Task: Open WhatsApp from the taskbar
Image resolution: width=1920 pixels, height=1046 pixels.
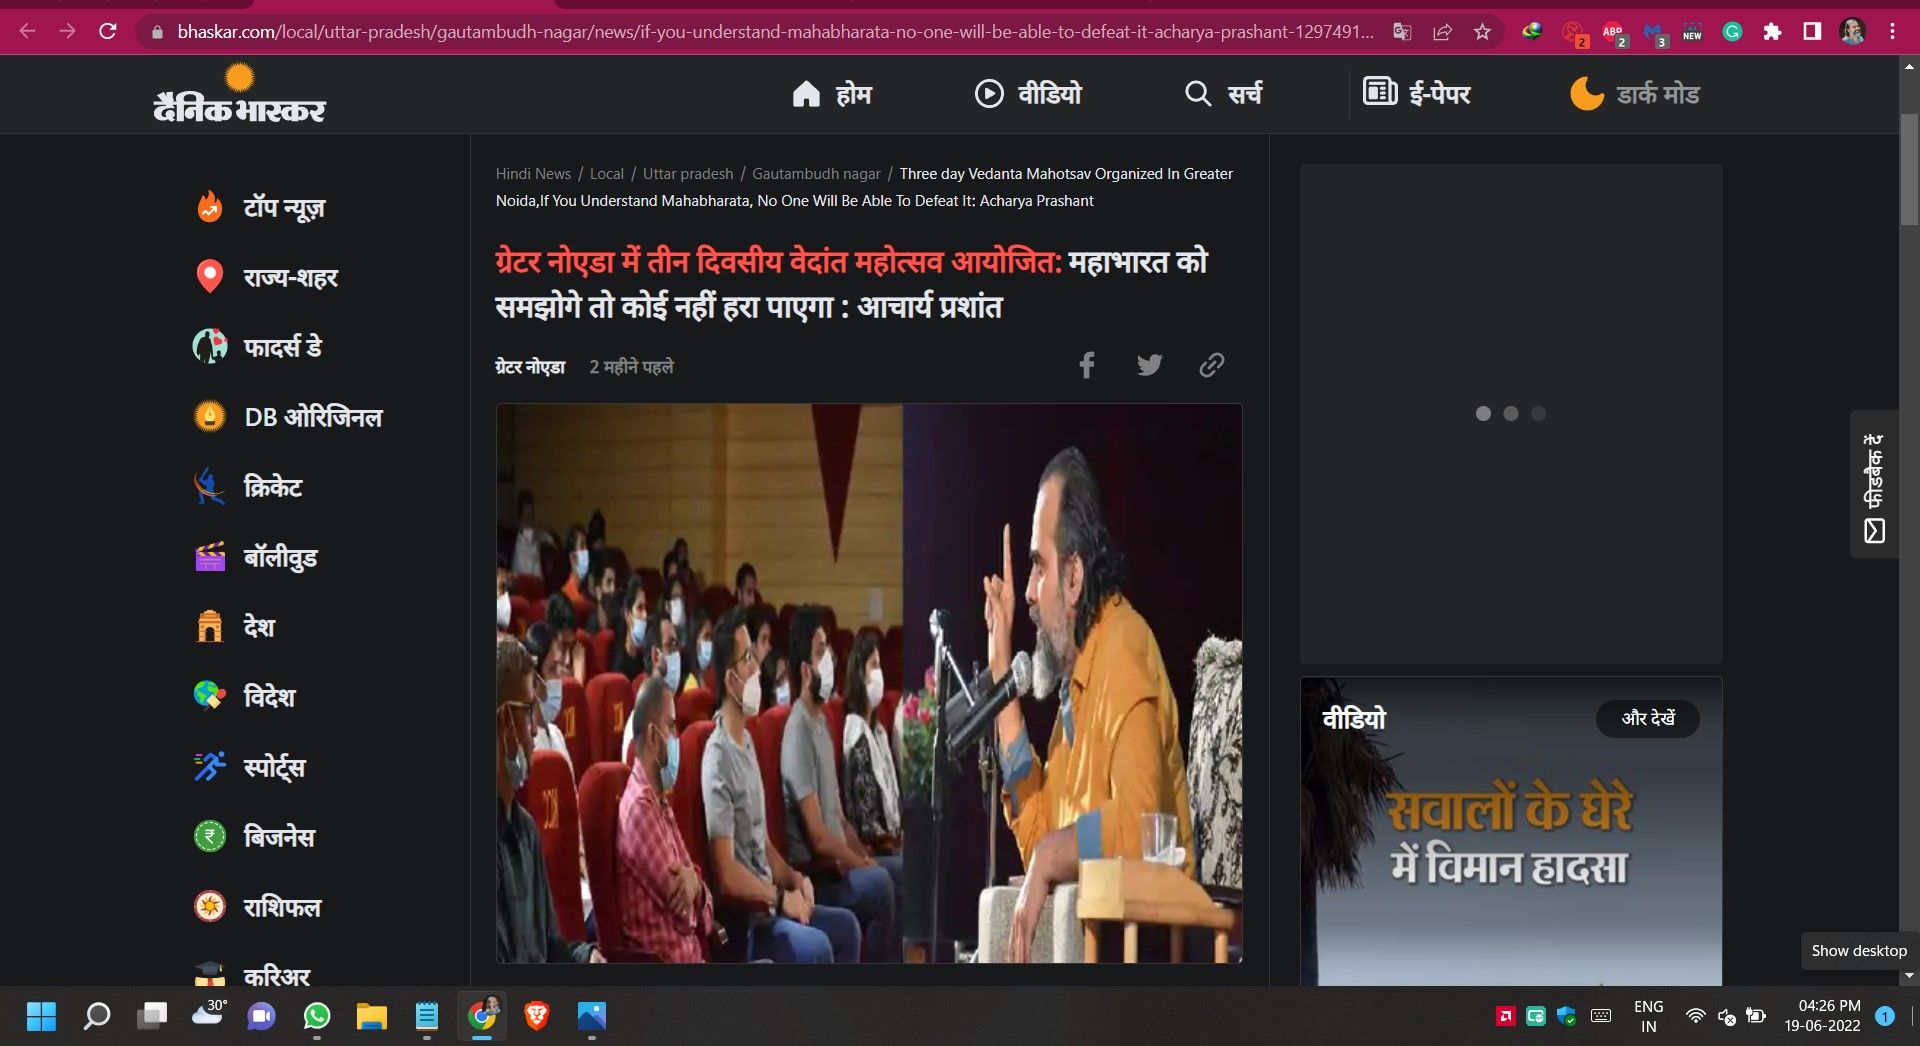Action: [x=317, y=1017]
